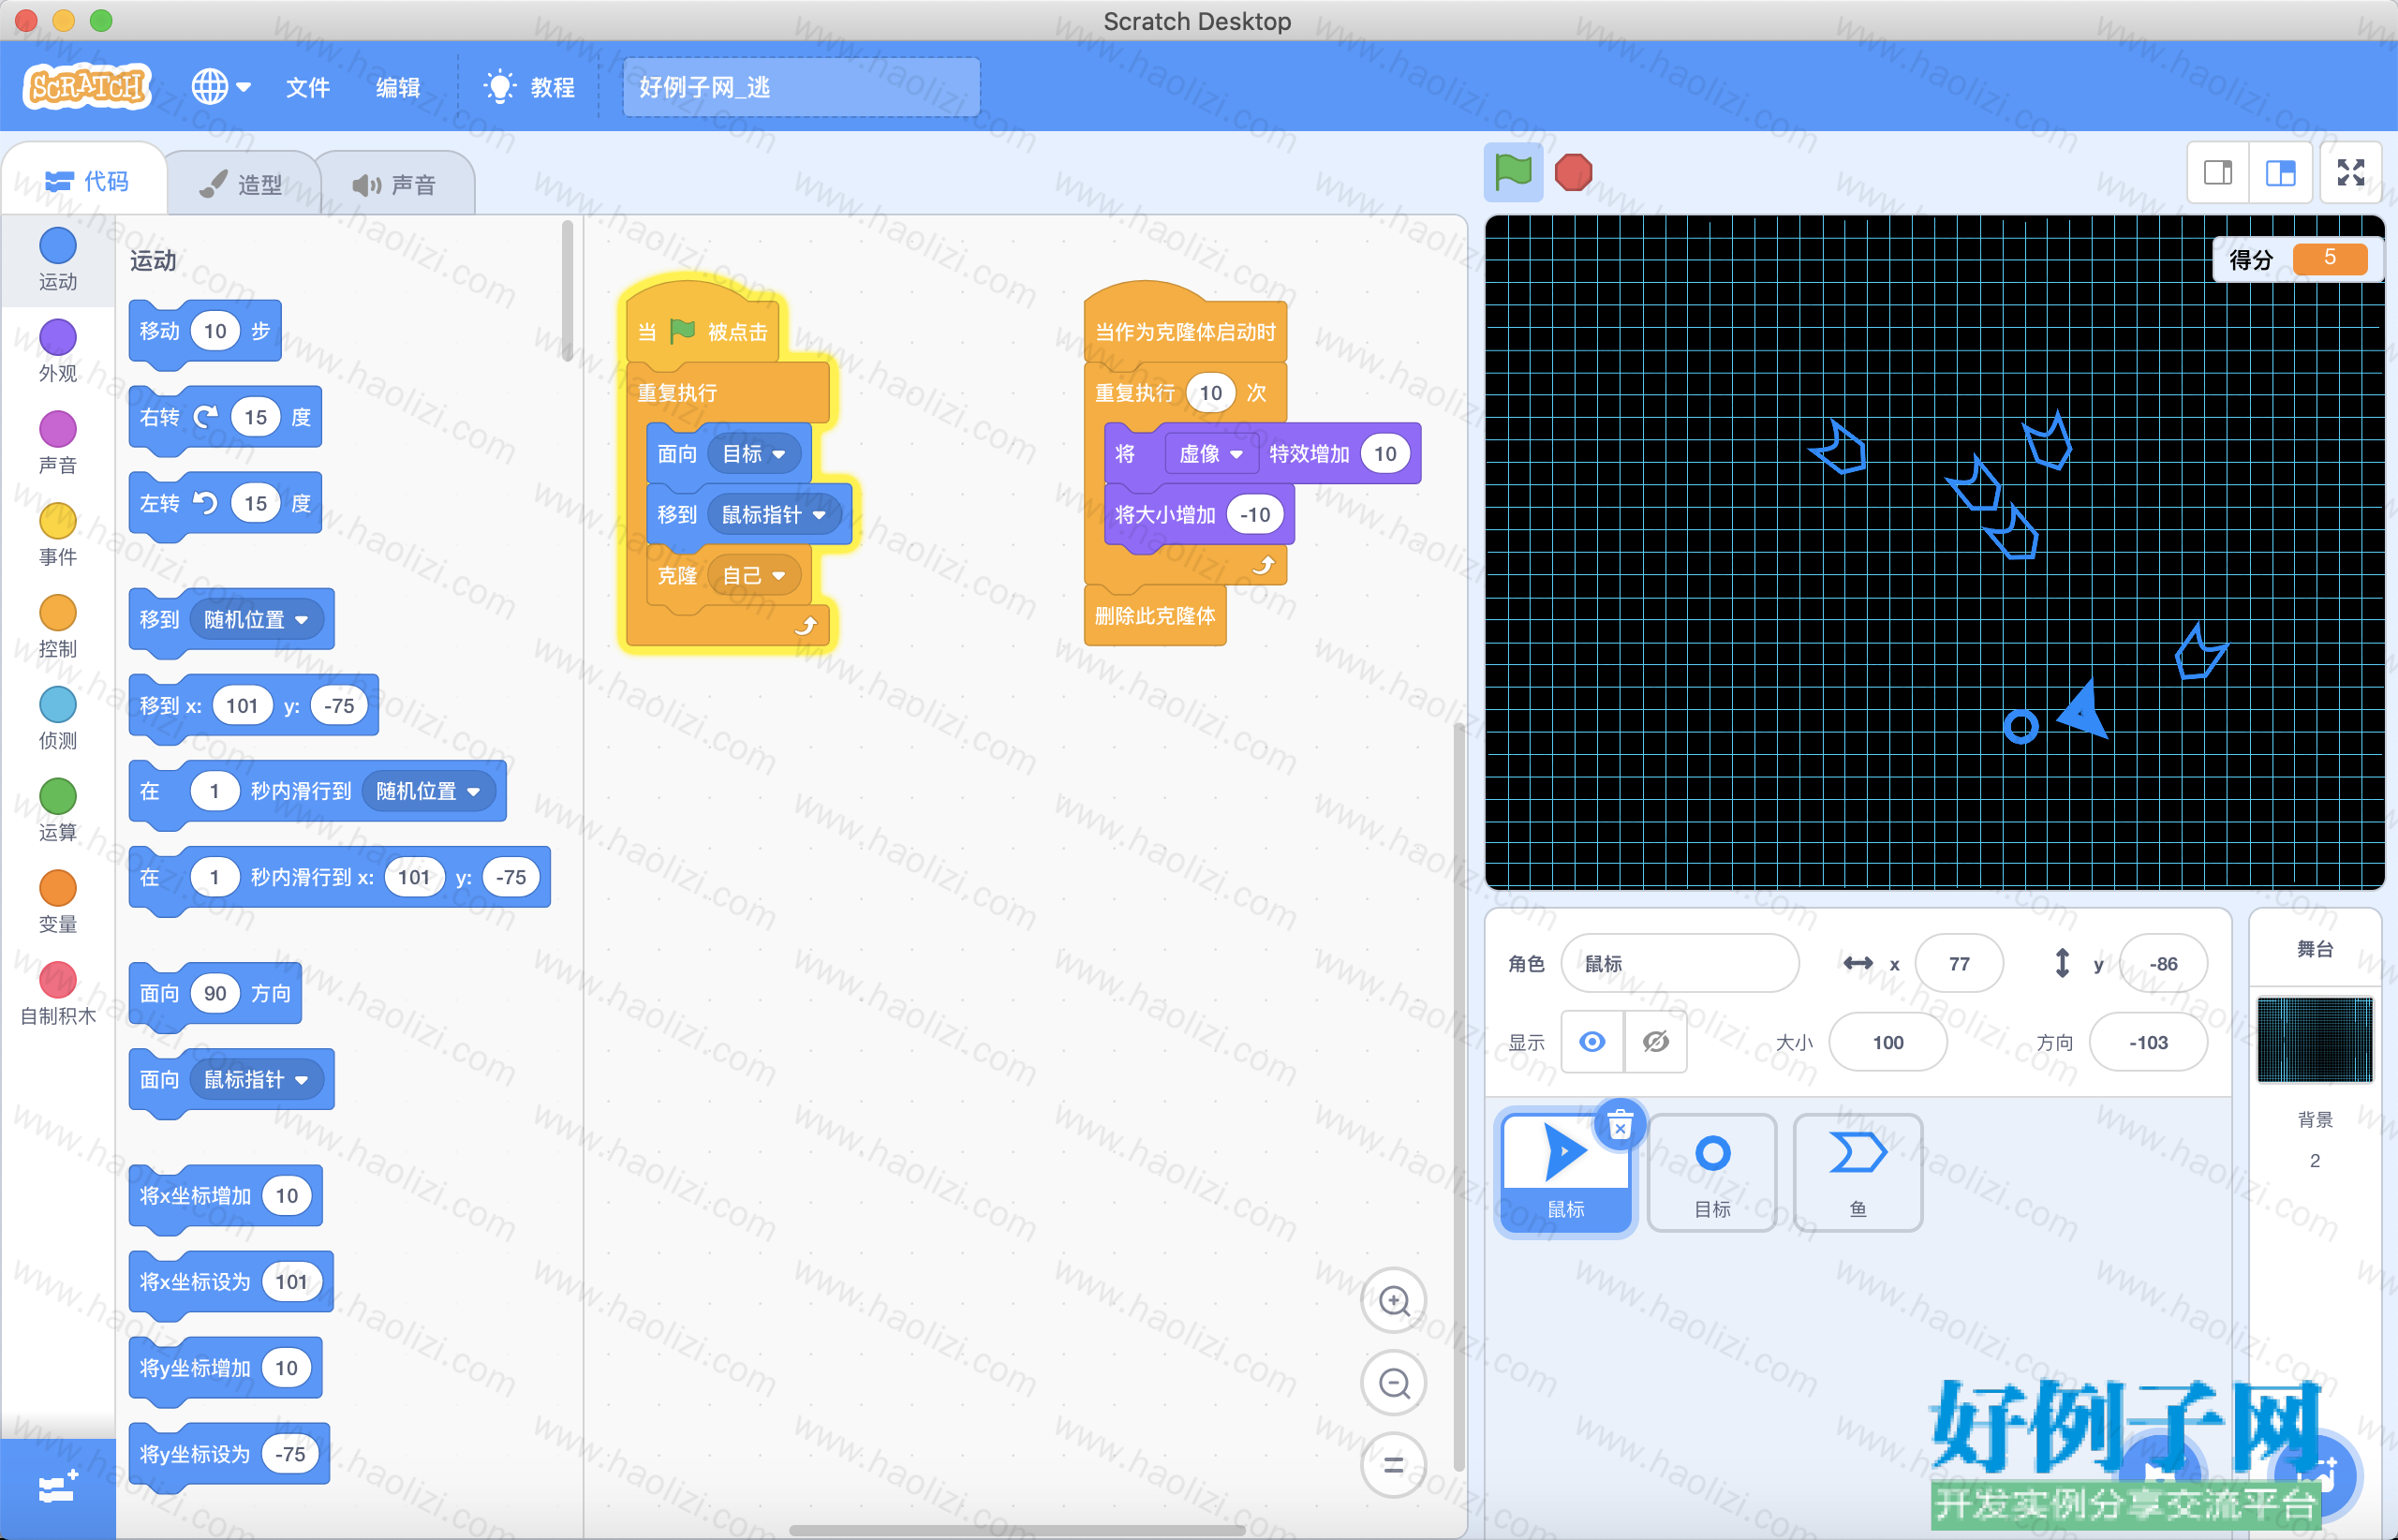Viewport: 2398px width, 1540px height.
Task: Click the 当作为克隆体启动时 hat block
Action: (1185, 325)
